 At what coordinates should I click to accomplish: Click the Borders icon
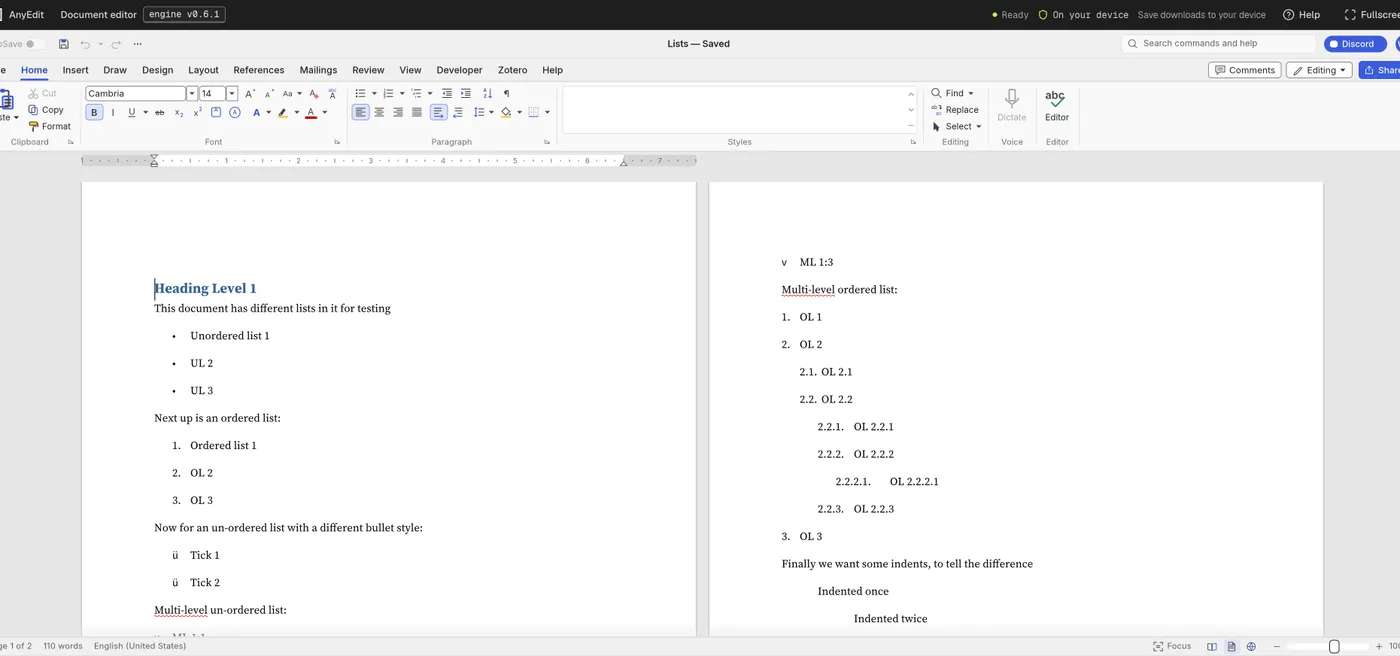(534, 113)
